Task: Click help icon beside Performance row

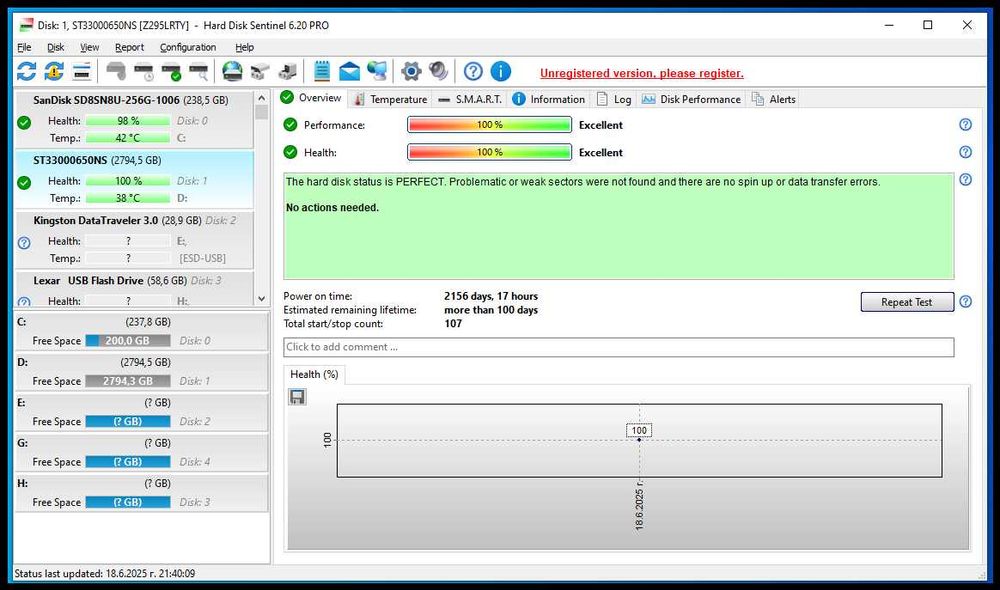Action: click(966, 125)
